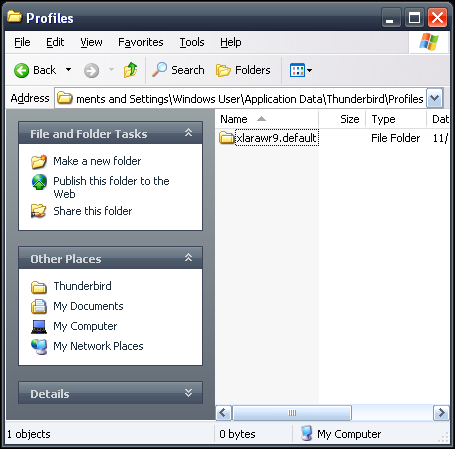Click the My Network Places icon

click(39, 347)
